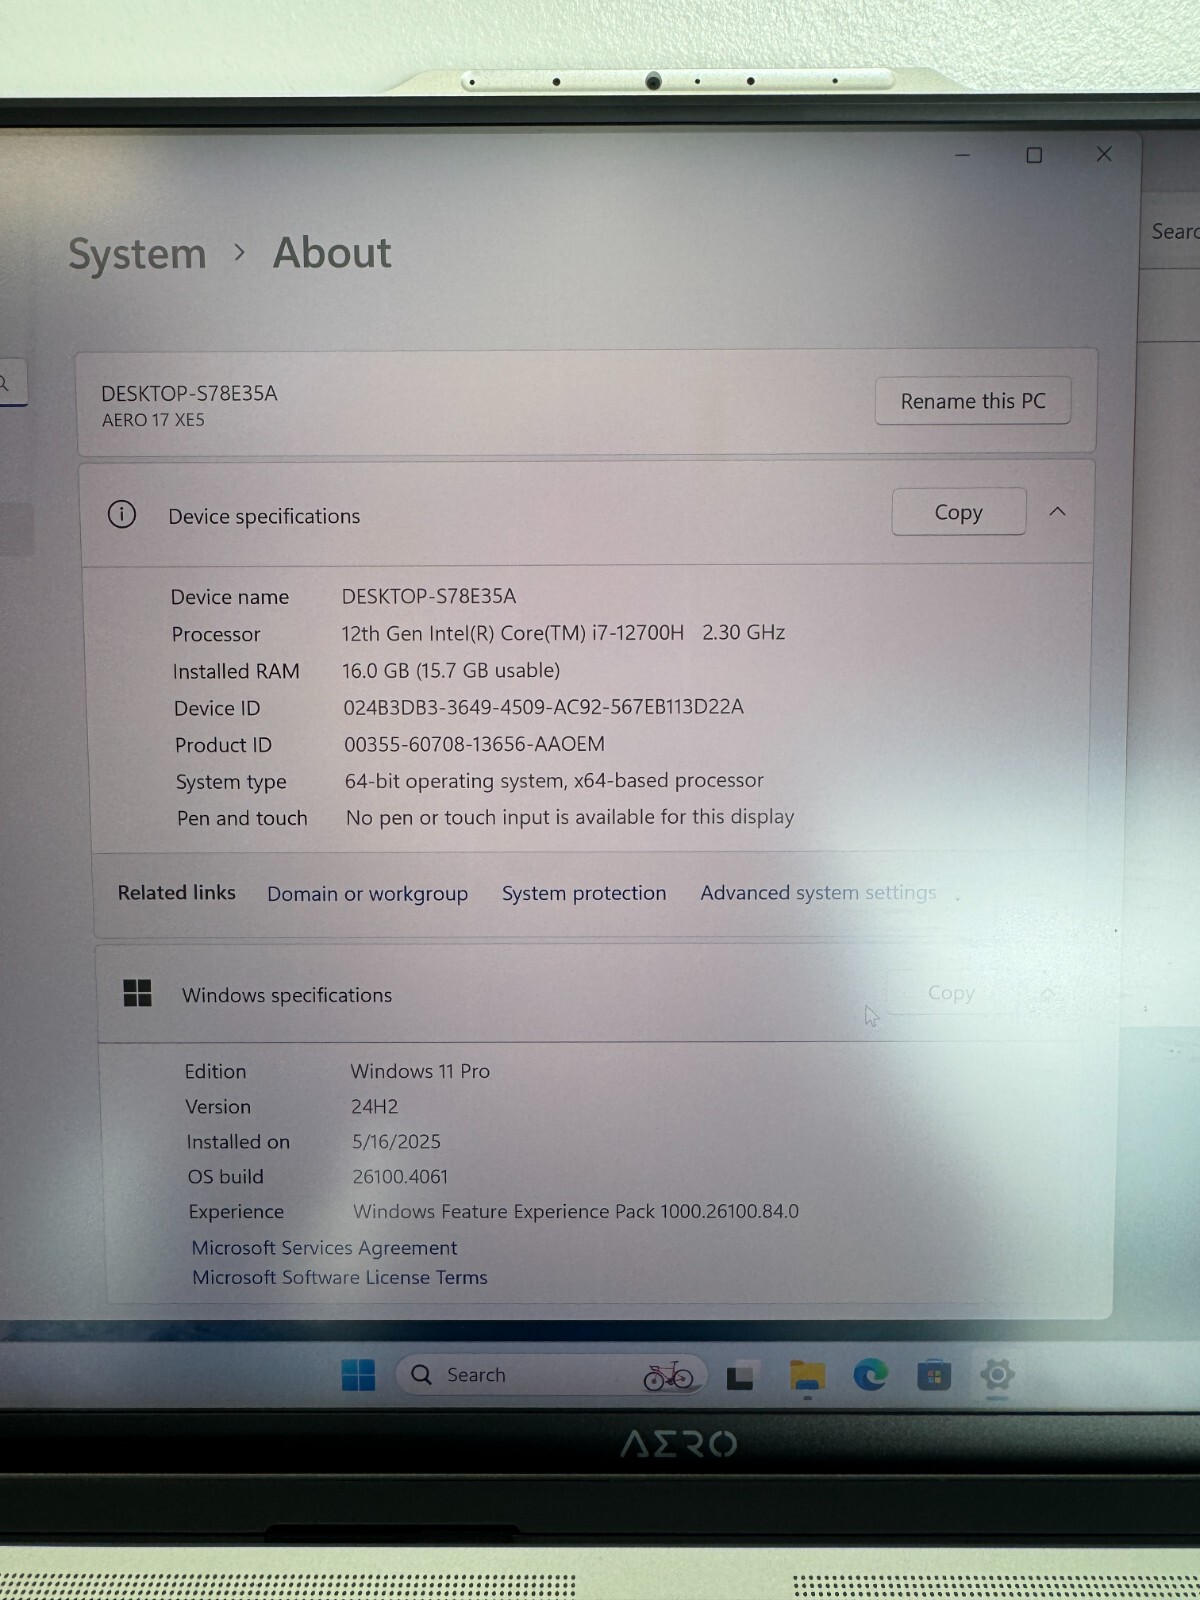Click the Version value 24H2
Image resolution: width=1200 pixels, height=1600 pixels.
pyautogui.click(x=374, y=1107)
